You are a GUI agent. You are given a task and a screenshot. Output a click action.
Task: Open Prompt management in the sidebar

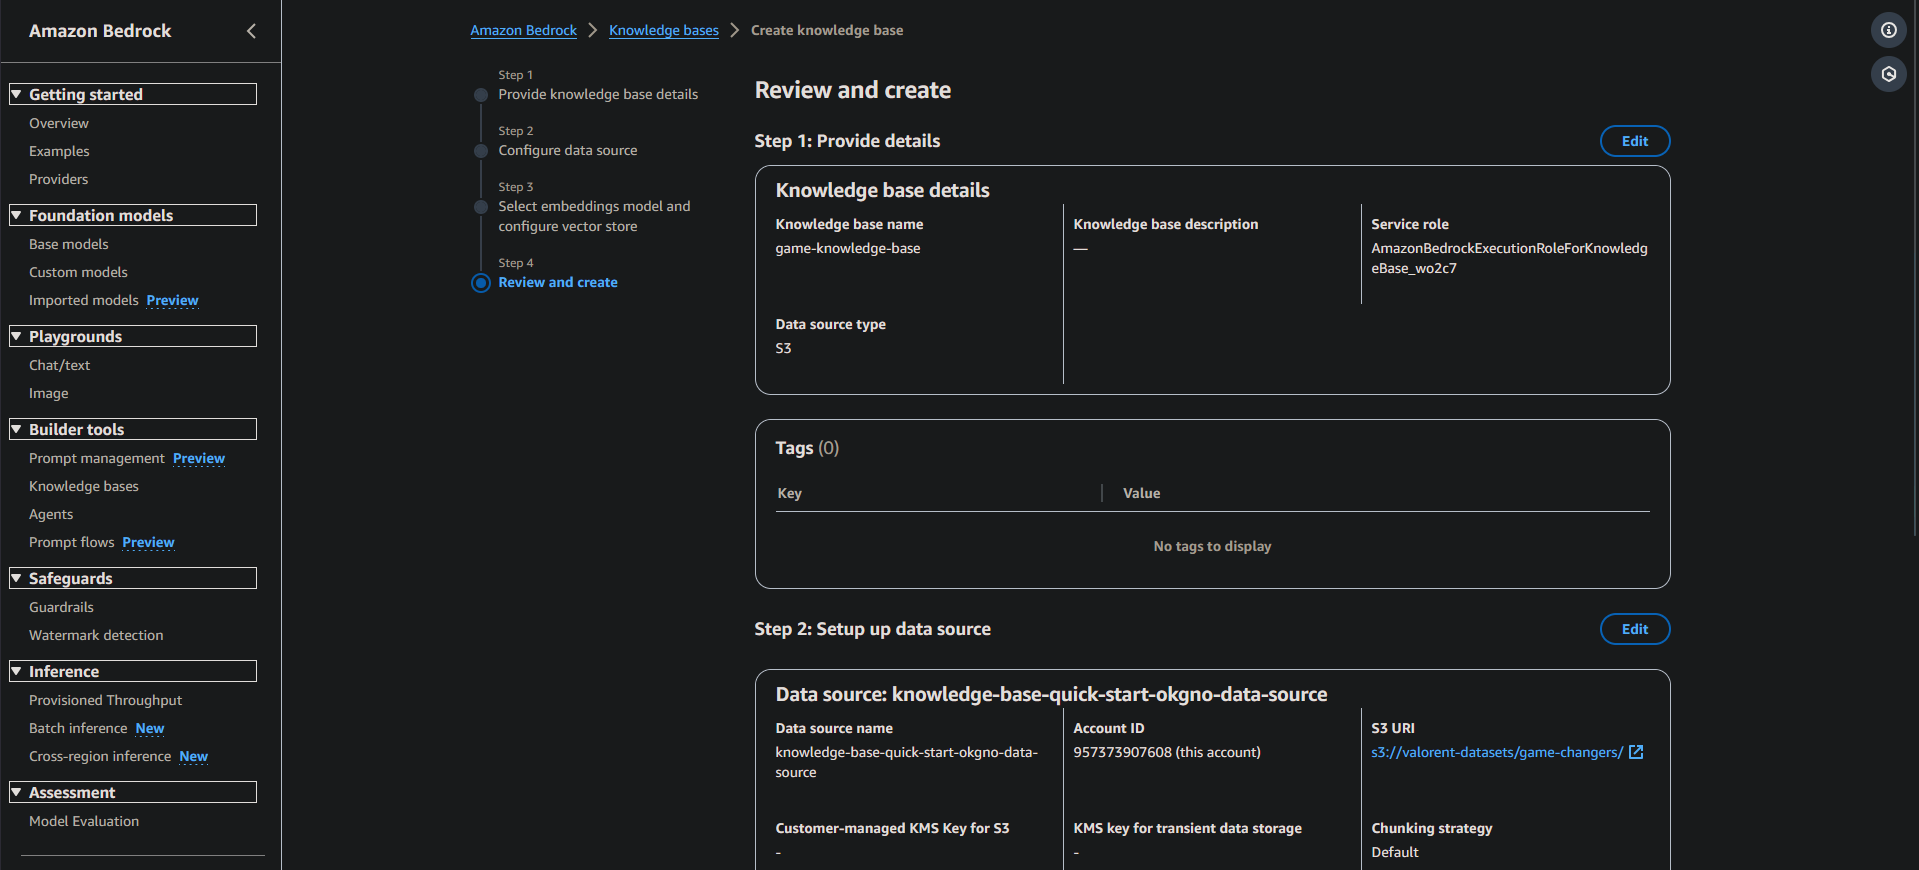[x=97, y=458]
